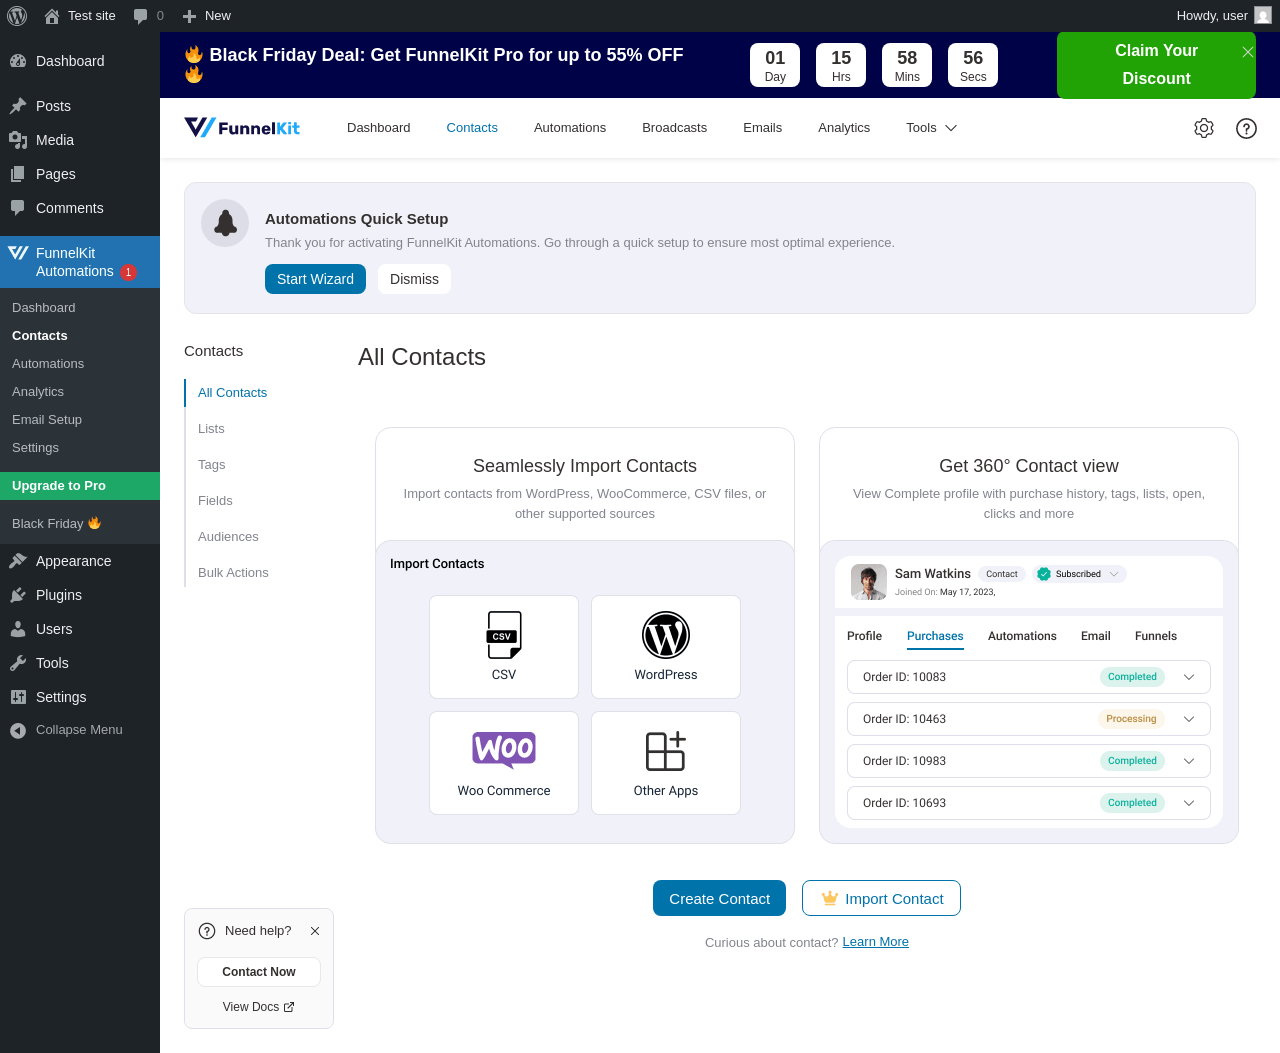Click Sam Watkins profile photo
The width and height of the screenshot is (1280, 1053).
(x=869, y=582)
